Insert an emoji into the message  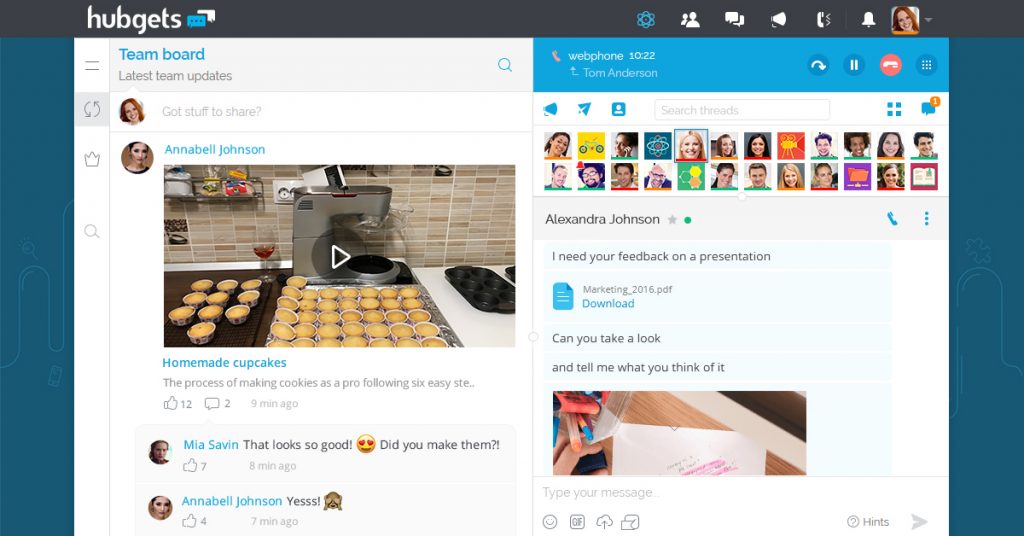pyautogui.click(x=550, y=522)
